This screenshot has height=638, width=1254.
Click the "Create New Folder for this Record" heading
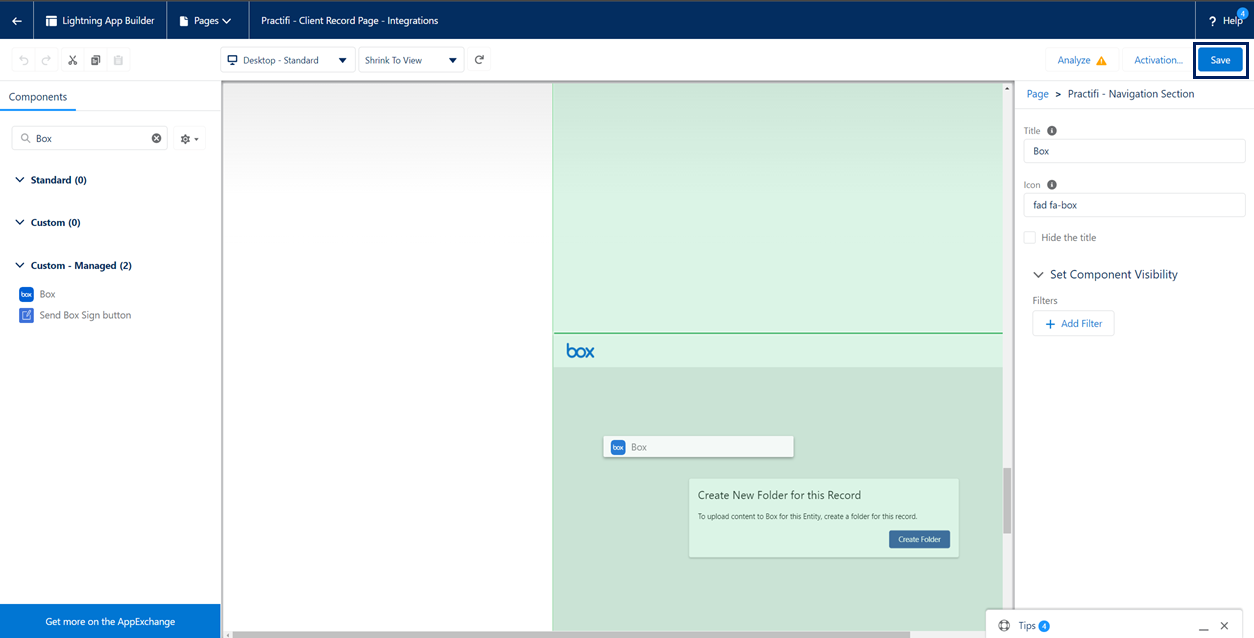[779, 495]
